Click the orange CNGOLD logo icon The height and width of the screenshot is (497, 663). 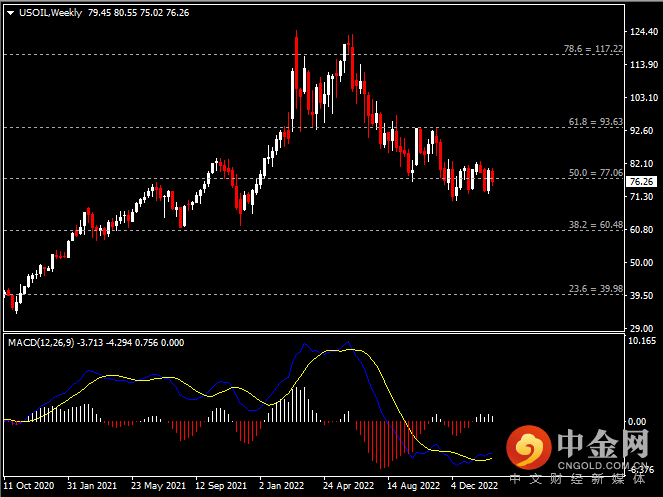[x=526, y=448]
